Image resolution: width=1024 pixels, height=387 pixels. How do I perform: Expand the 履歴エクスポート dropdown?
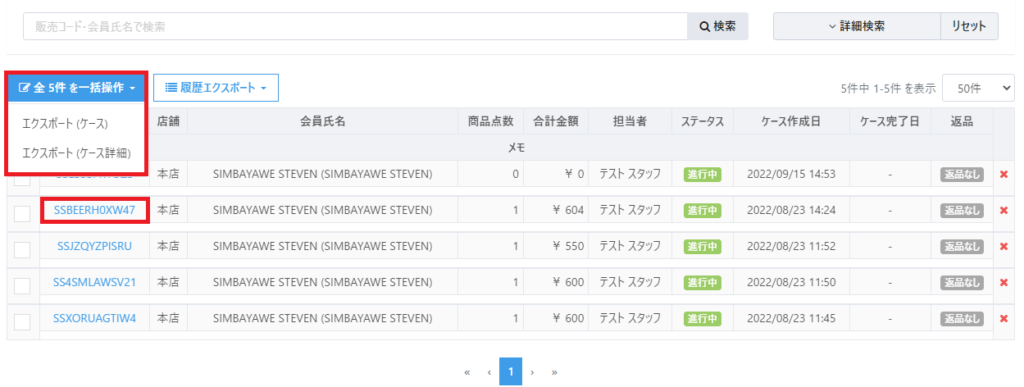coord(216,87)
